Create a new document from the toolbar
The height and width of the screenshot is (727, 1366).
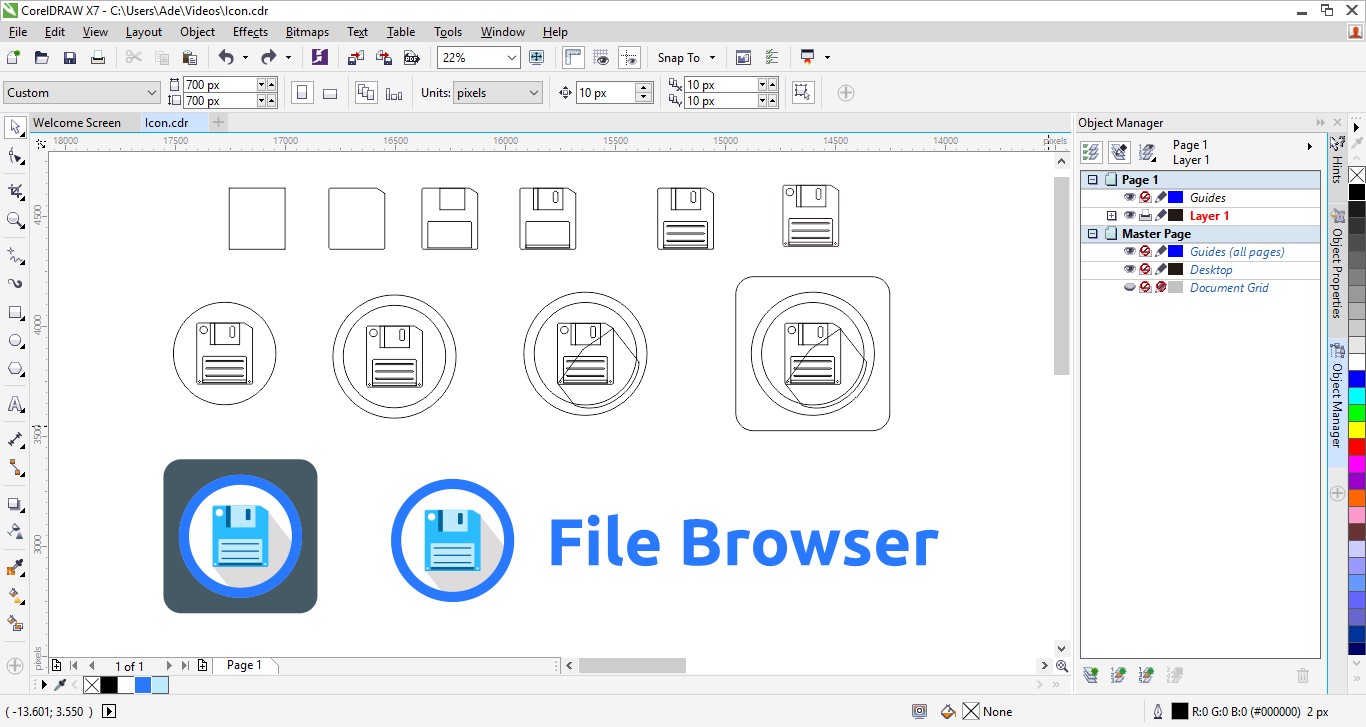point(14,58)
